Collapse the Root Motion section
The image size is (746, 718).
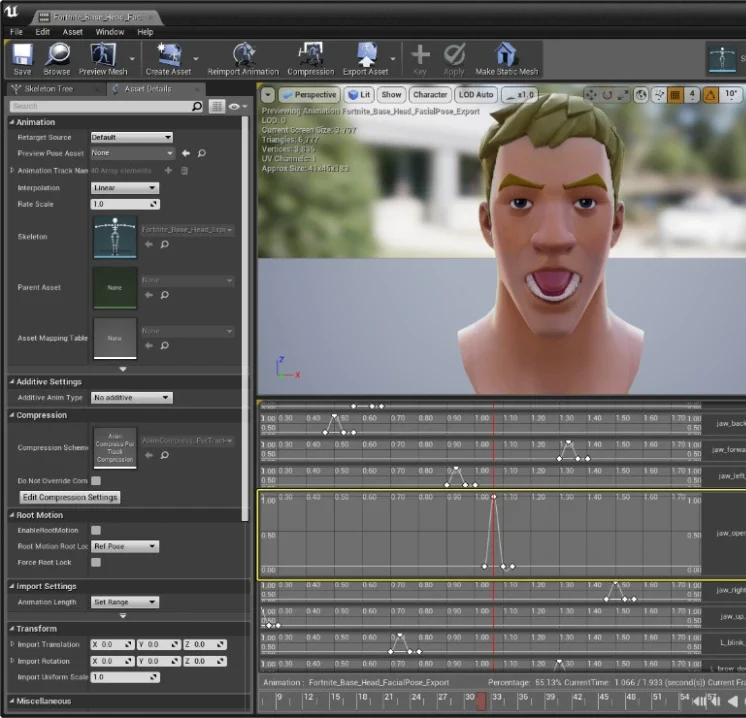pyautogui.click(x=12, y=515)
